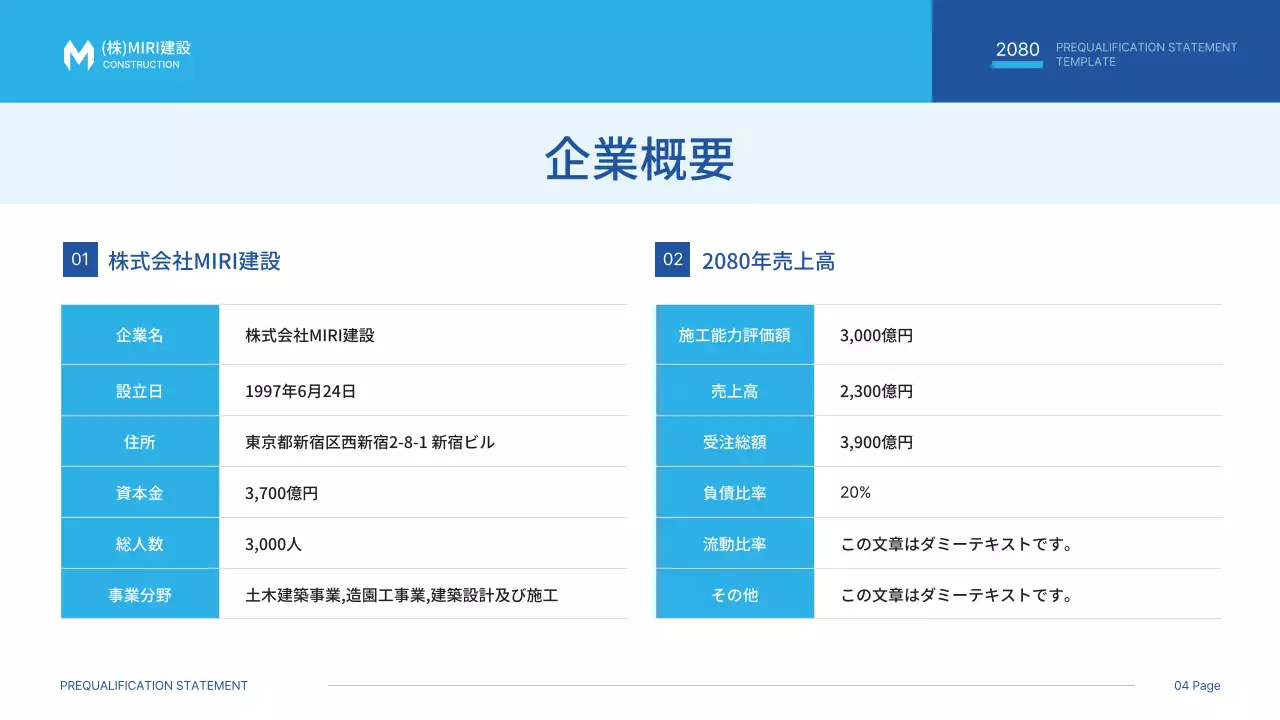Select the 01 section number badge
The width and height of the screenshot is (1280, 720).
click(80, 260)
